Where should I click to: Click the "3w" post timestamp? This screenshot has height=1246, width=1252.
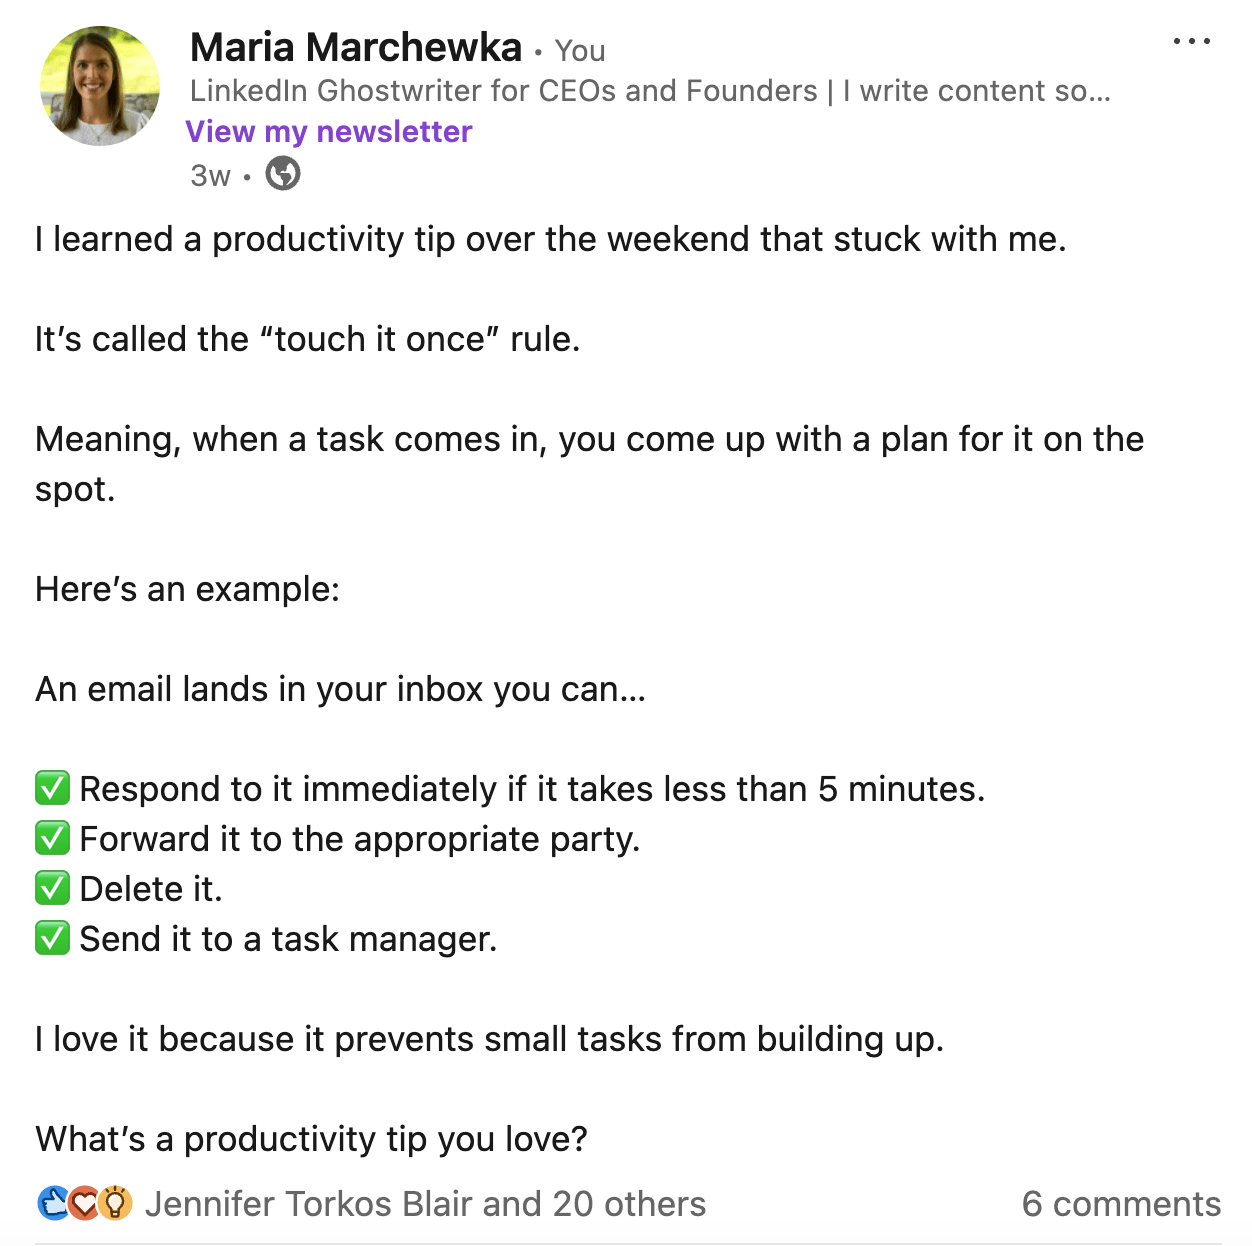[x=210, y=176]
